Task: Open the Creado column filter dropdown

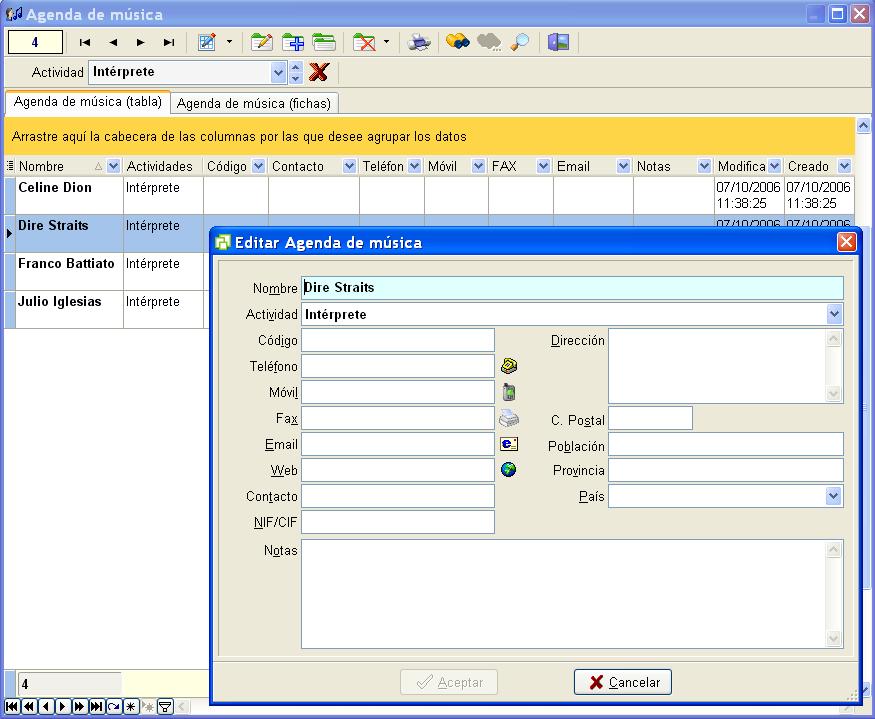Action: pos(844,166)
